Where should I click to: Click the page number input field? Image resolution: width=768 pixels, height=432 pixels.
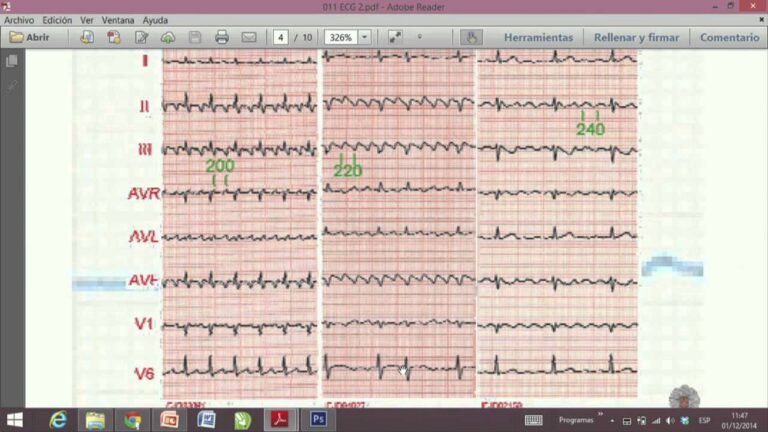point(281,37)
